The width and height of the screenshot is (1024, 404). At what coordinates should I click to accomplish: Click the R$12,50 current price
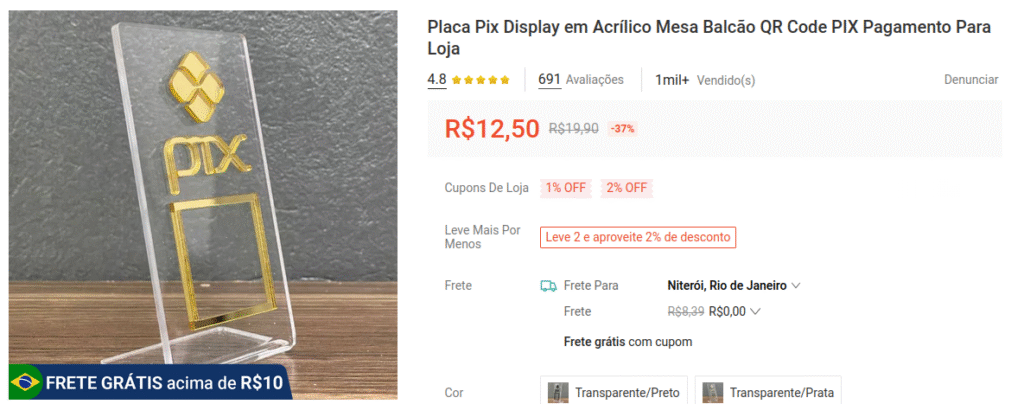tap(492, 128)
